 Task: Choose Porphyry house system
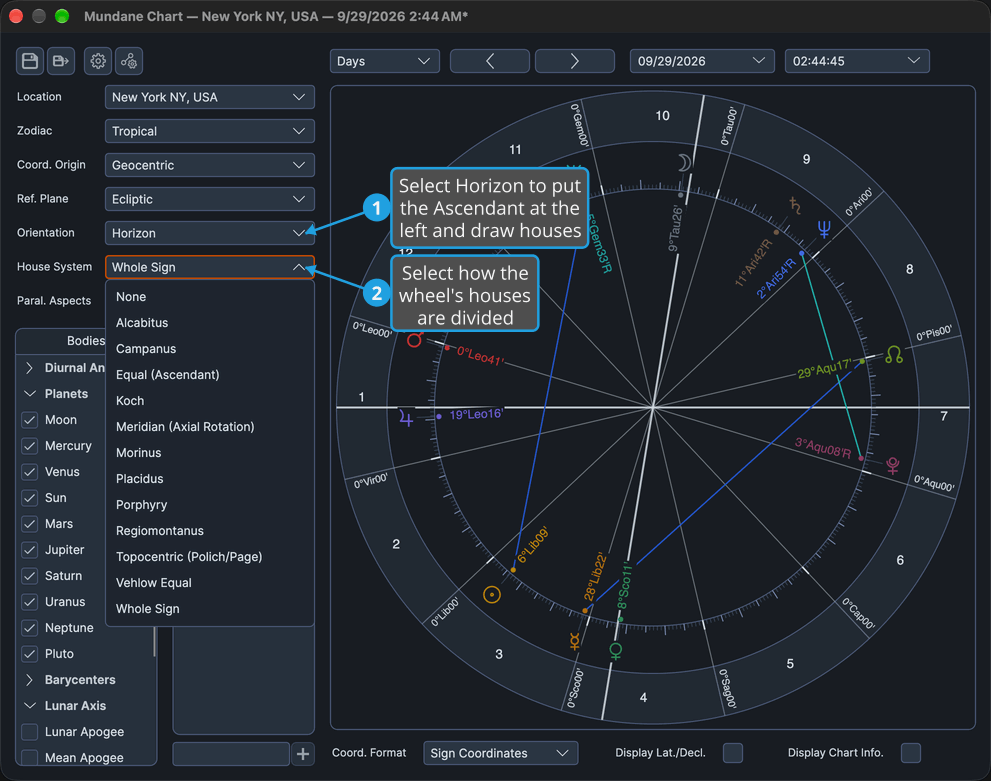point(210,505)
